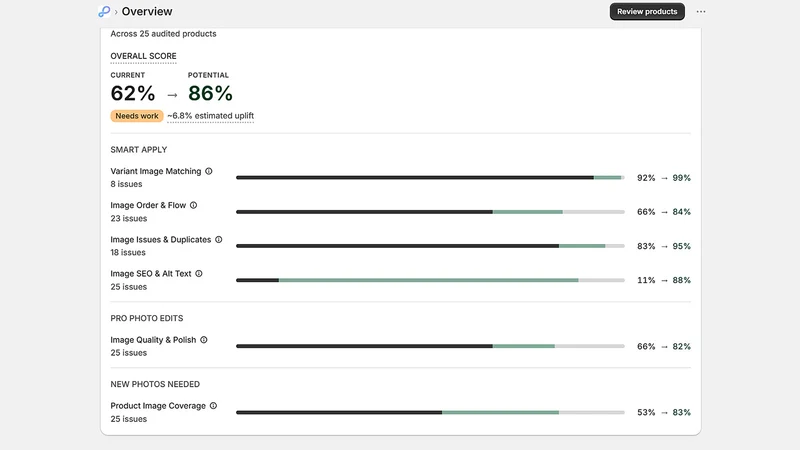Click the Review products button
This screenshot has height=450, width=800.
click(x=647, y=11)
